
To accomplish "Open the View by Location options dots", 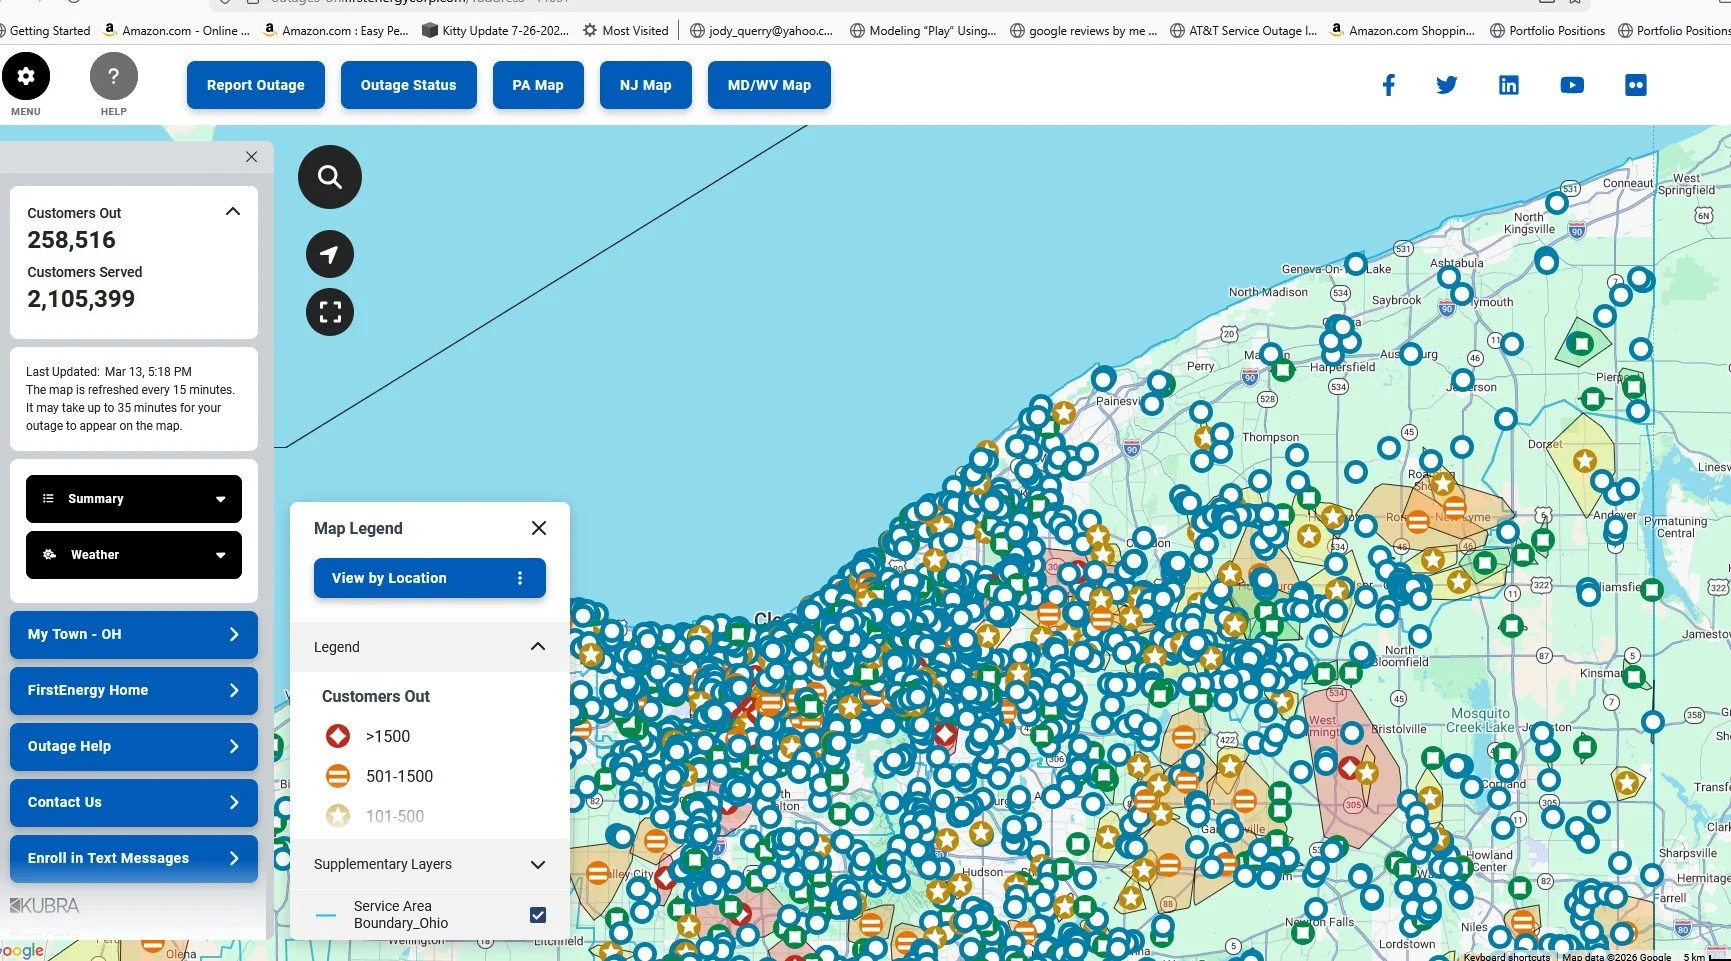I will point(520,578).
